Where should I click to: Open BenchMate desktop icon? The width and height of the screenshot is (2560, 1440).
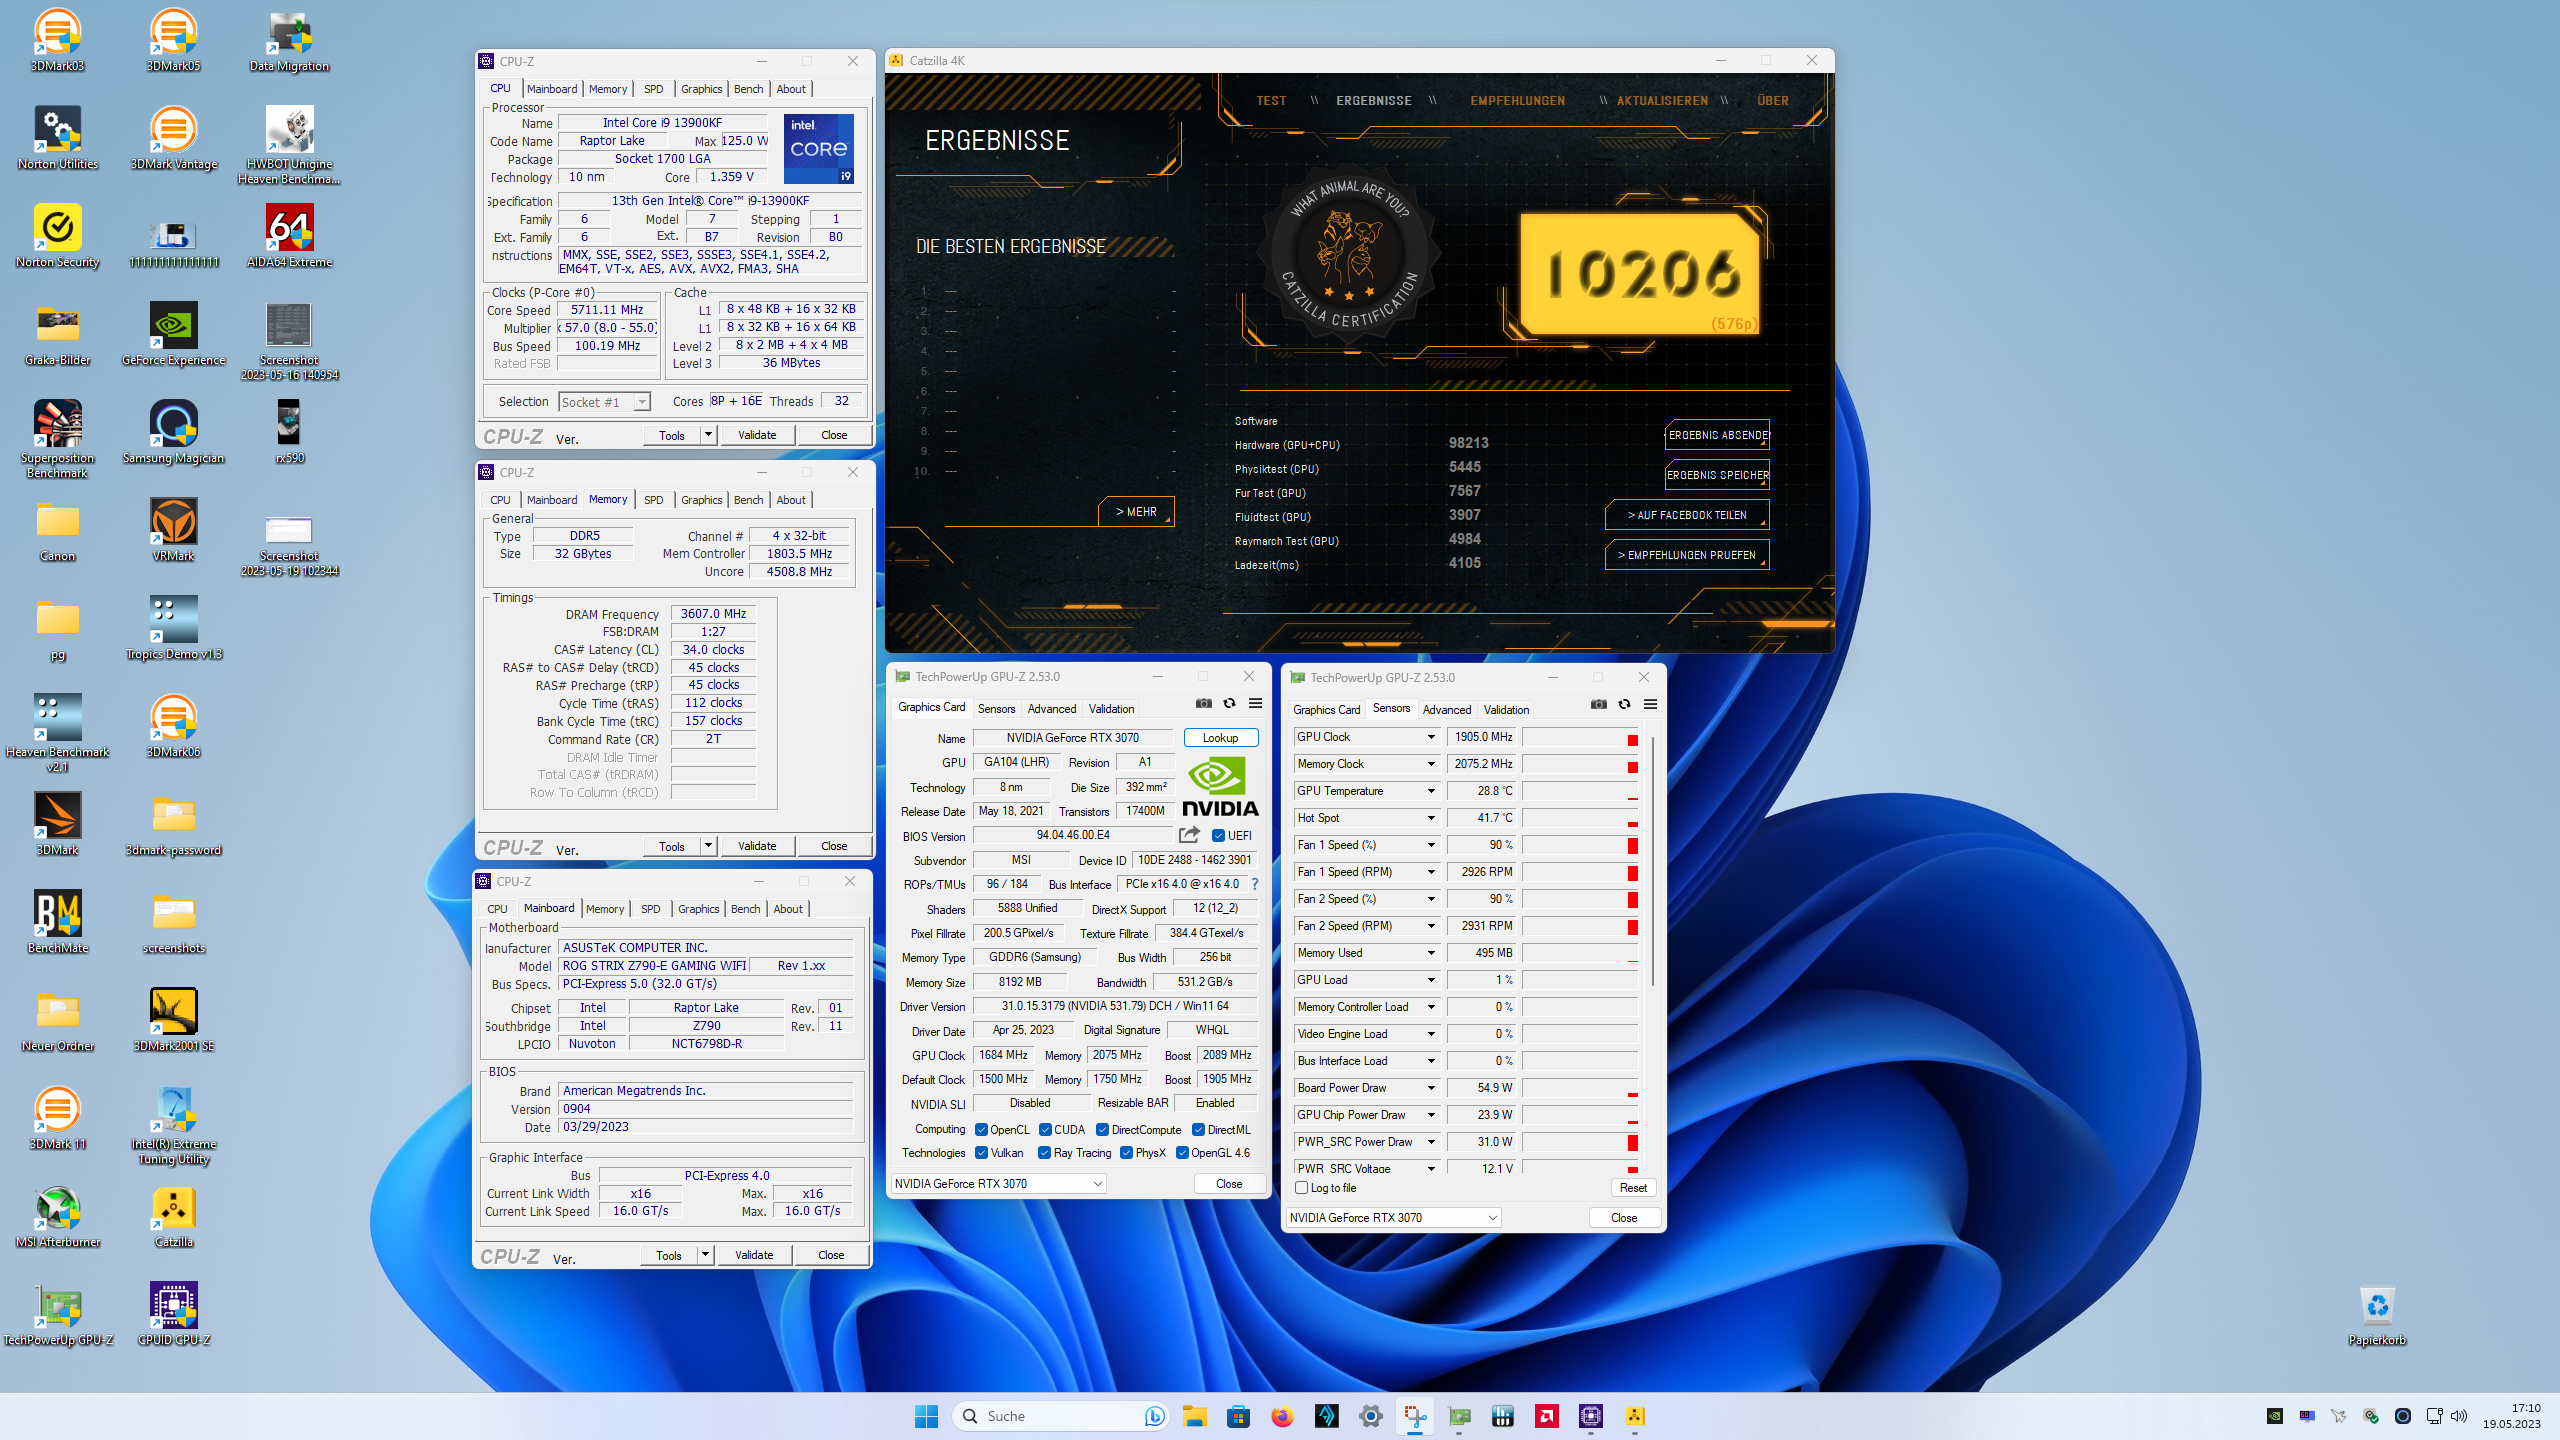58,922
